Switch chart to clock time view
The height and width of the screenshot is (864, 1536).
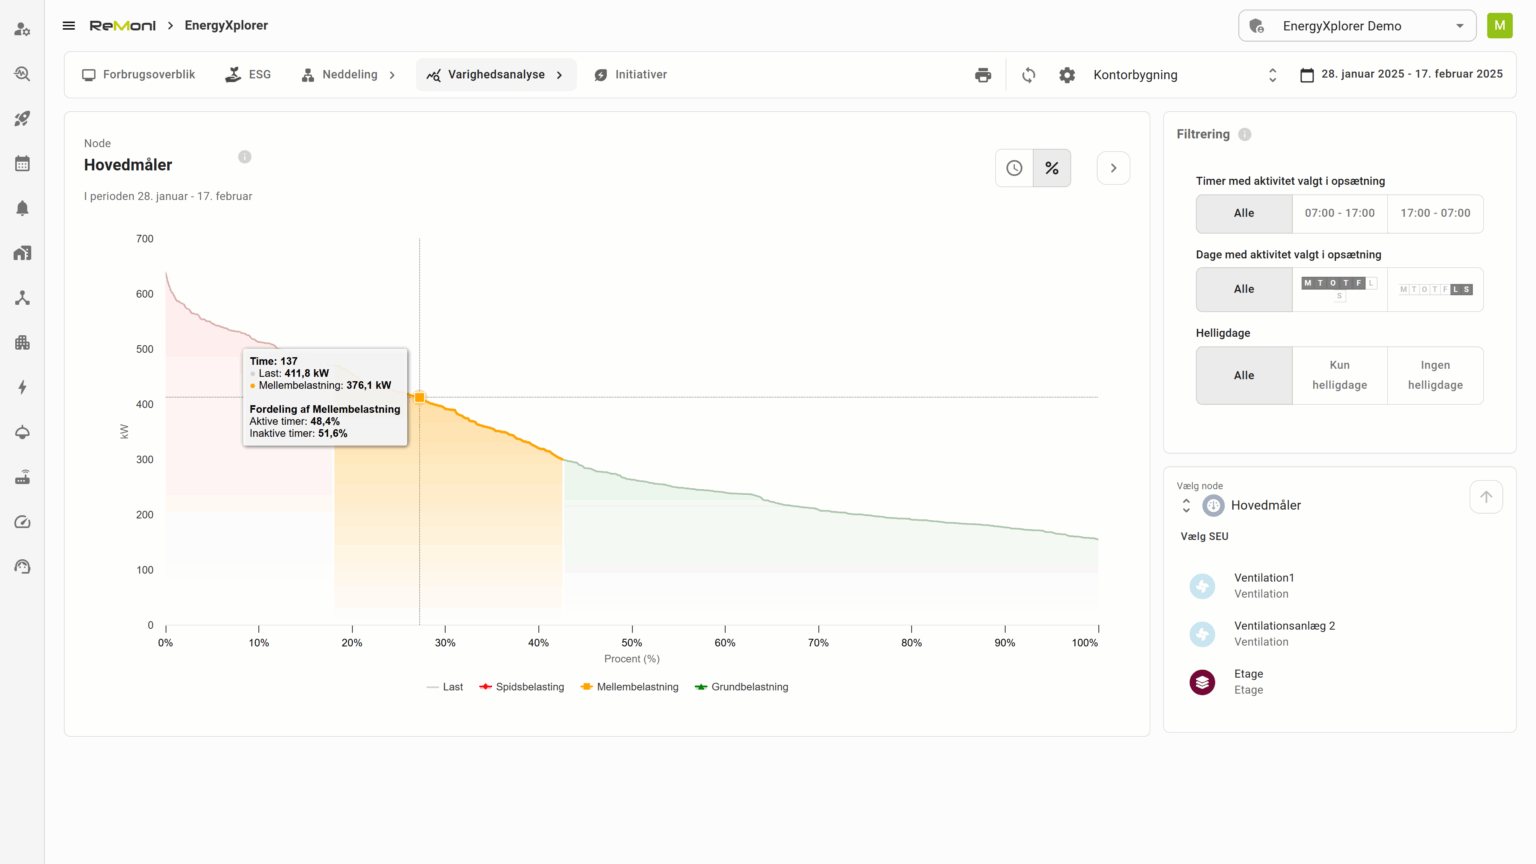pos(1014,168)
